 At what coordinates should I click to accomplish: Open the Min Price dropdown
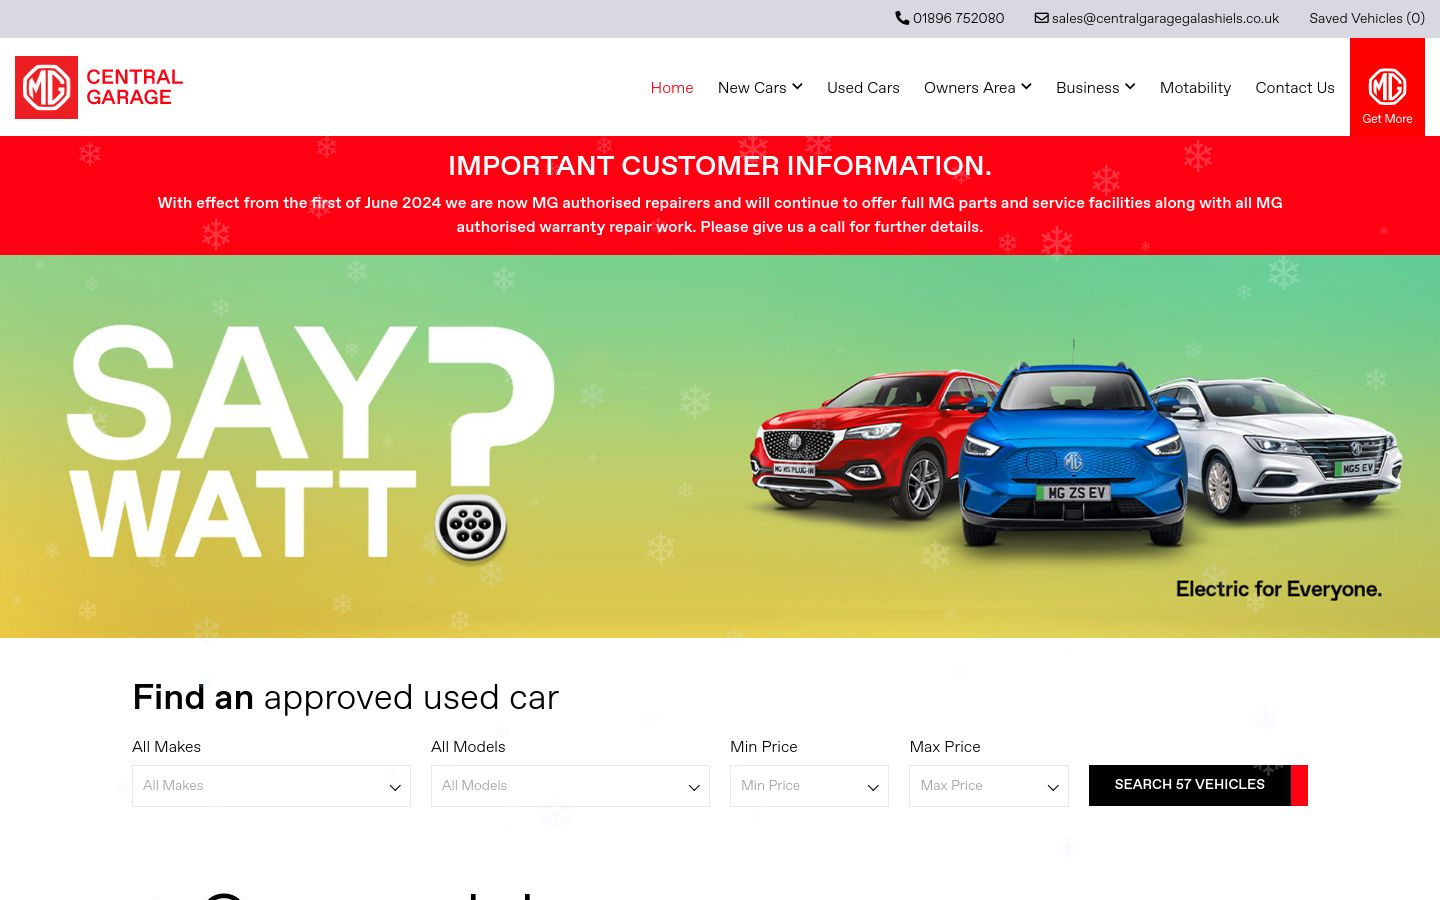tap(809, 786)
